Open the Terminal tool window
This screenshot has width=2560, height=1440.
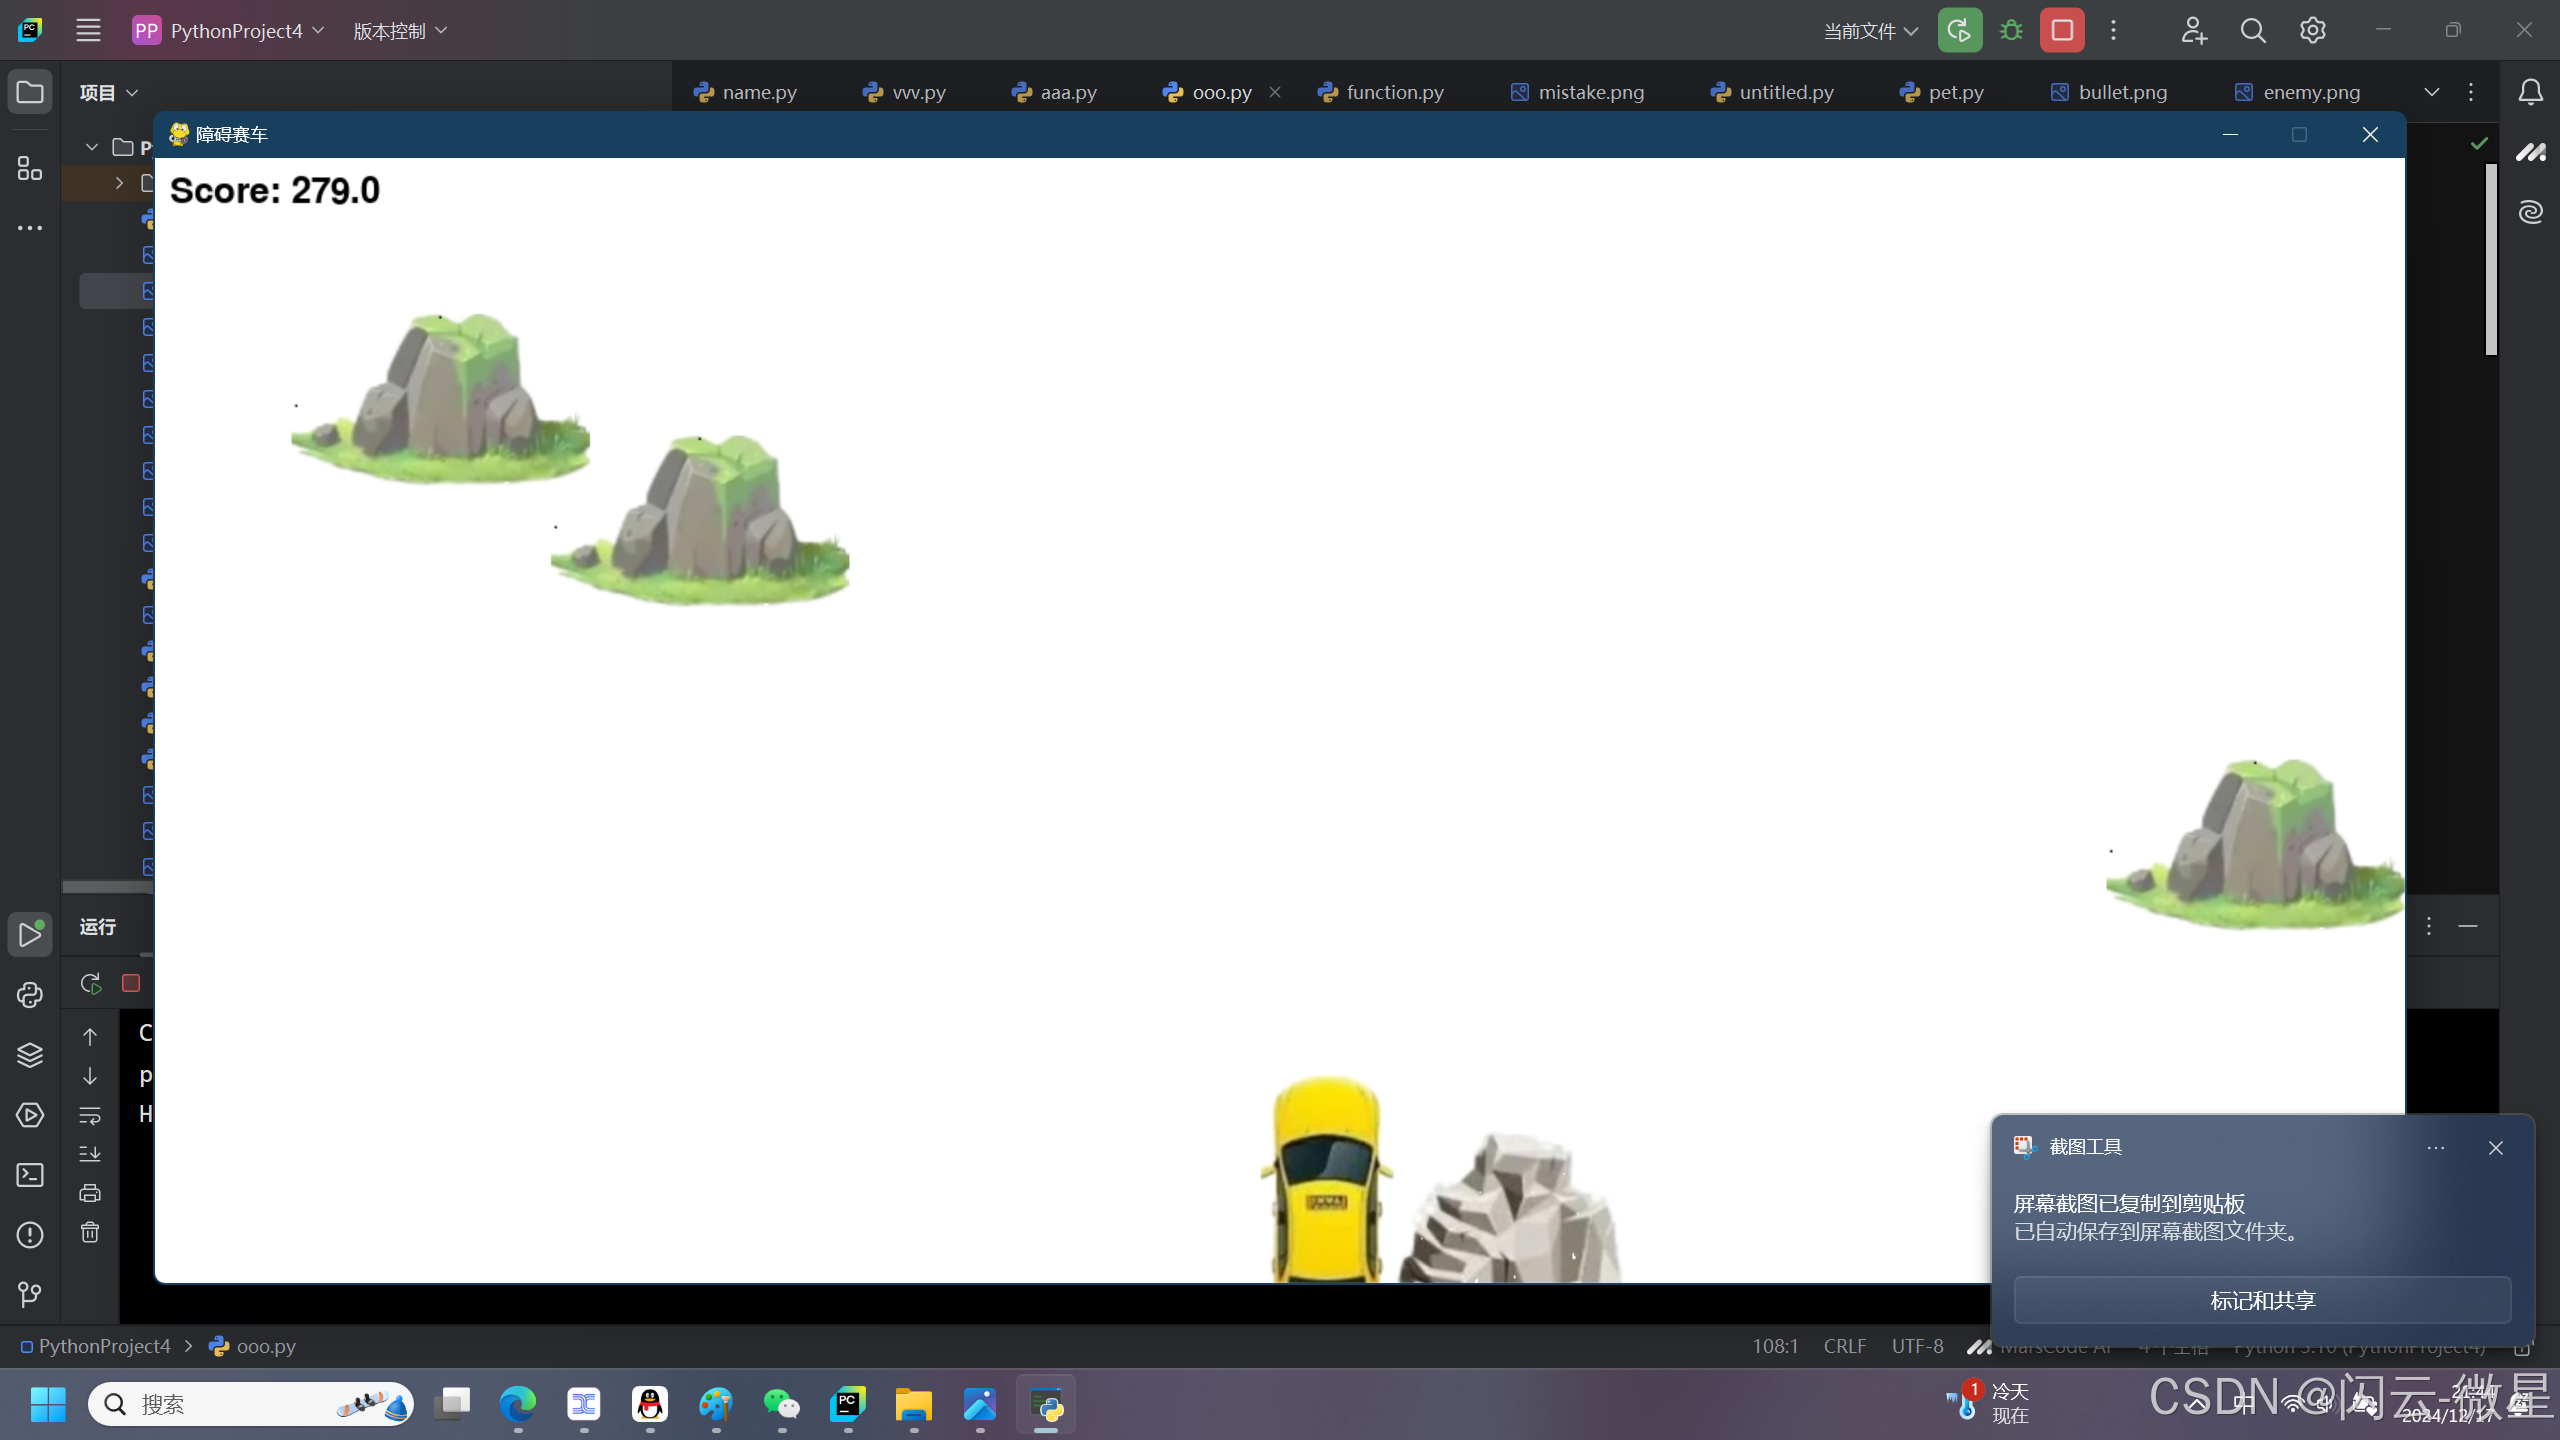pos(30,1175)
